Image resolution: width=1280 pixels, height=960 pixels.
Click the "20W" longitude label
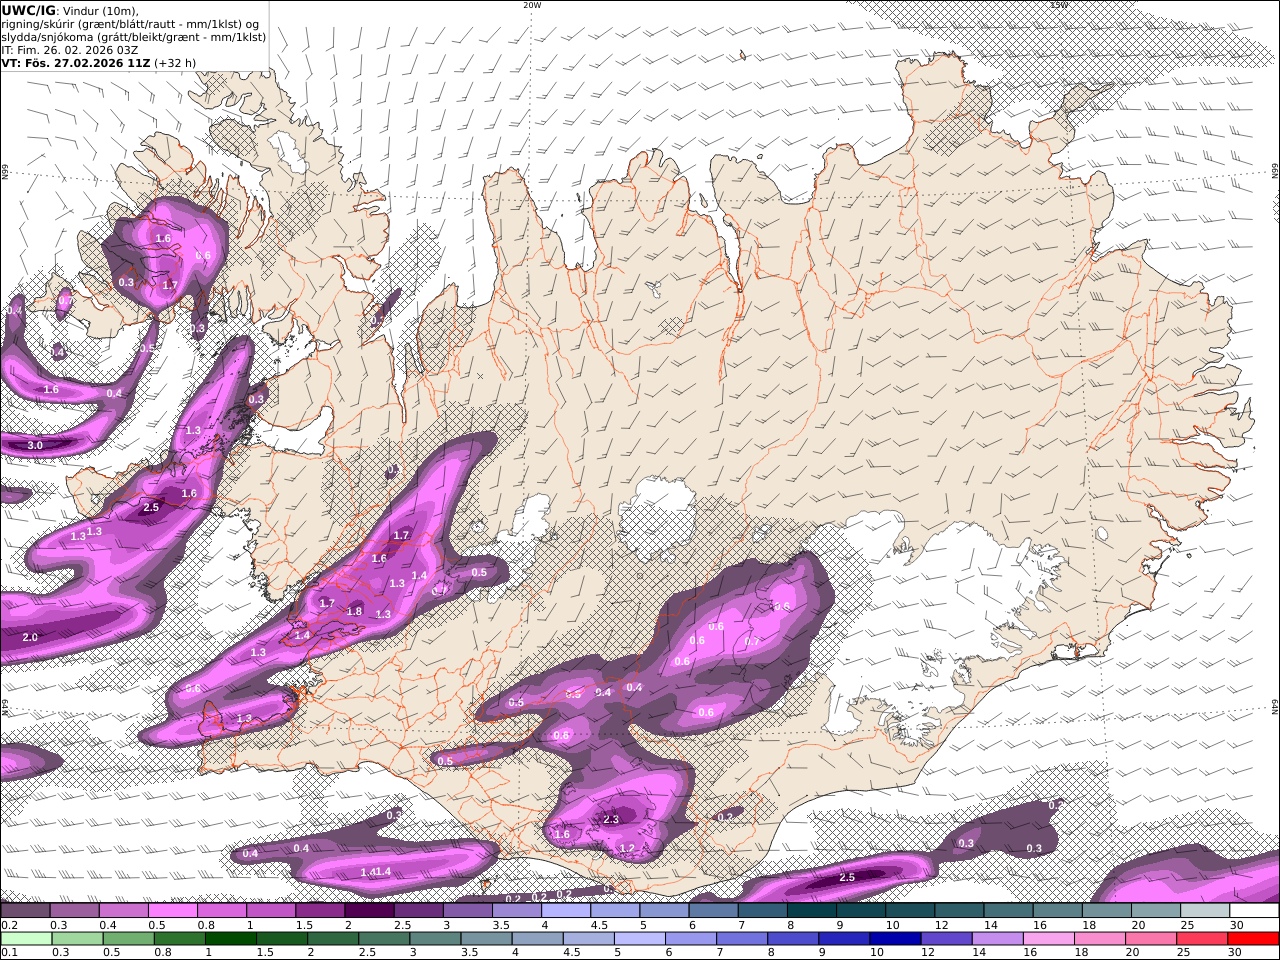532,5
